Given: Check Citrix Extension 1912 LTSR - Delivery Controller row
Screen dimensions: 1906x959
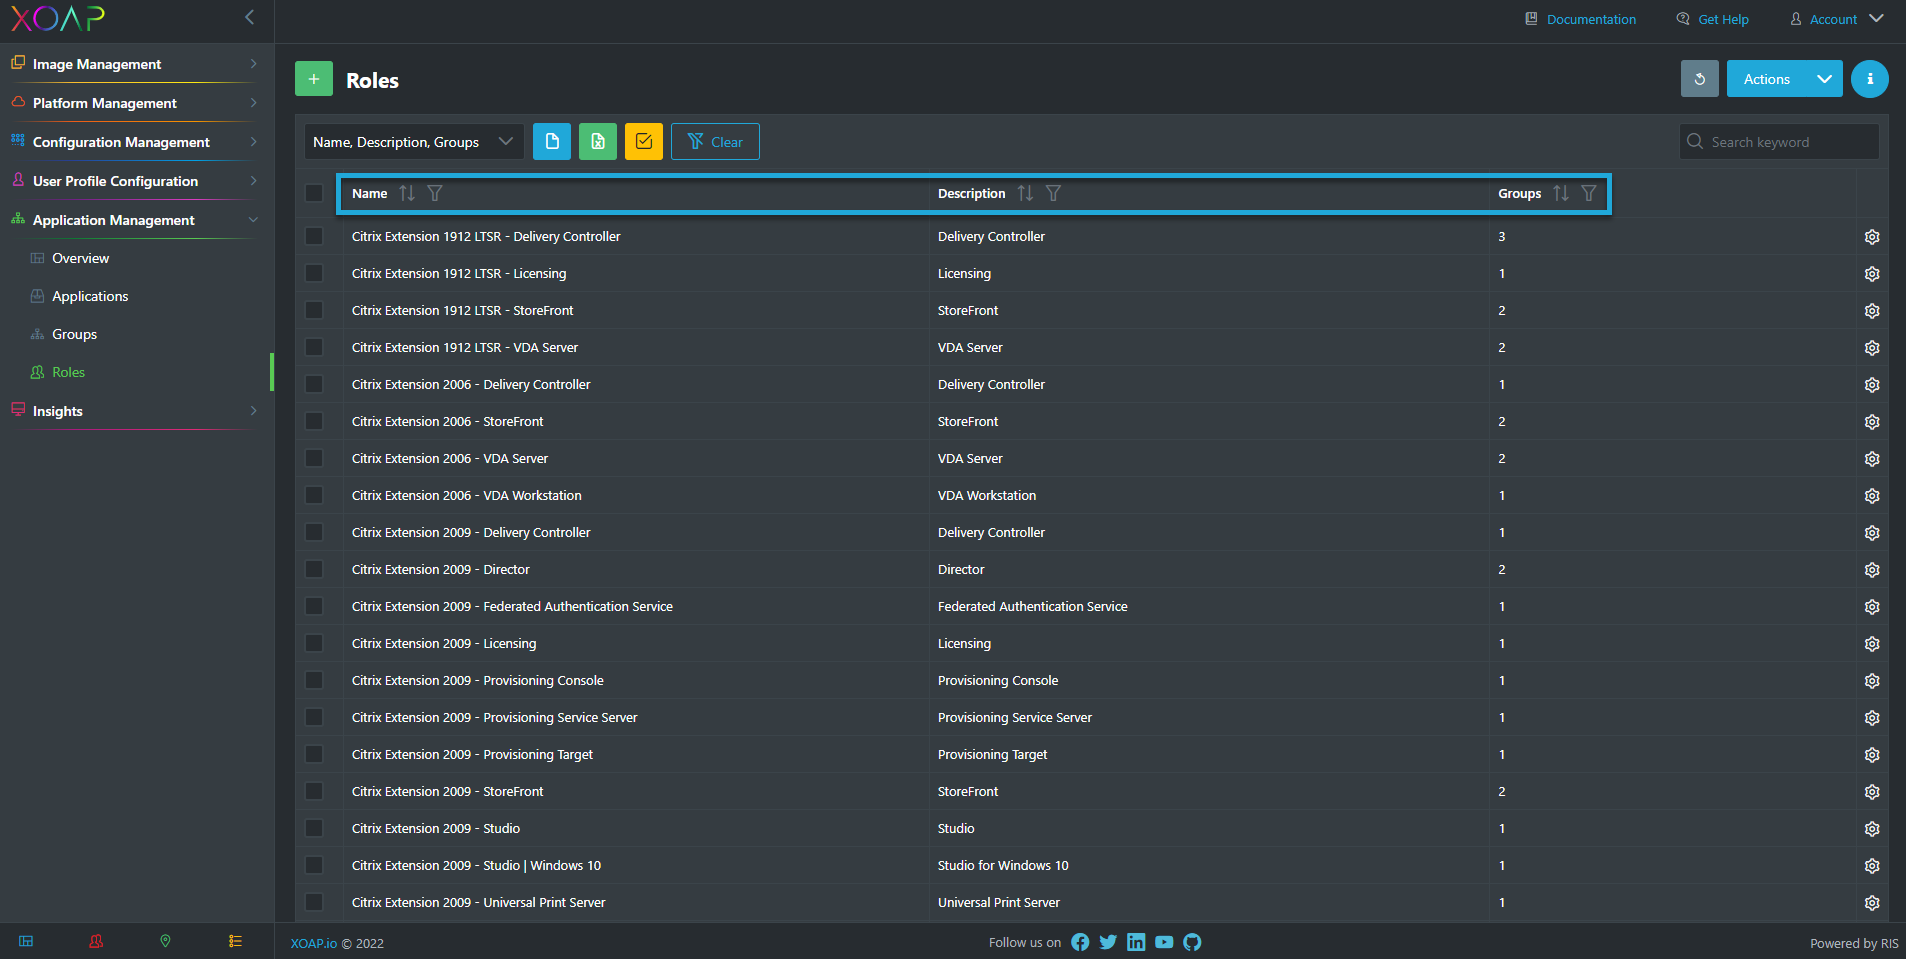Looking at the screenshot, I should (314, 236).
